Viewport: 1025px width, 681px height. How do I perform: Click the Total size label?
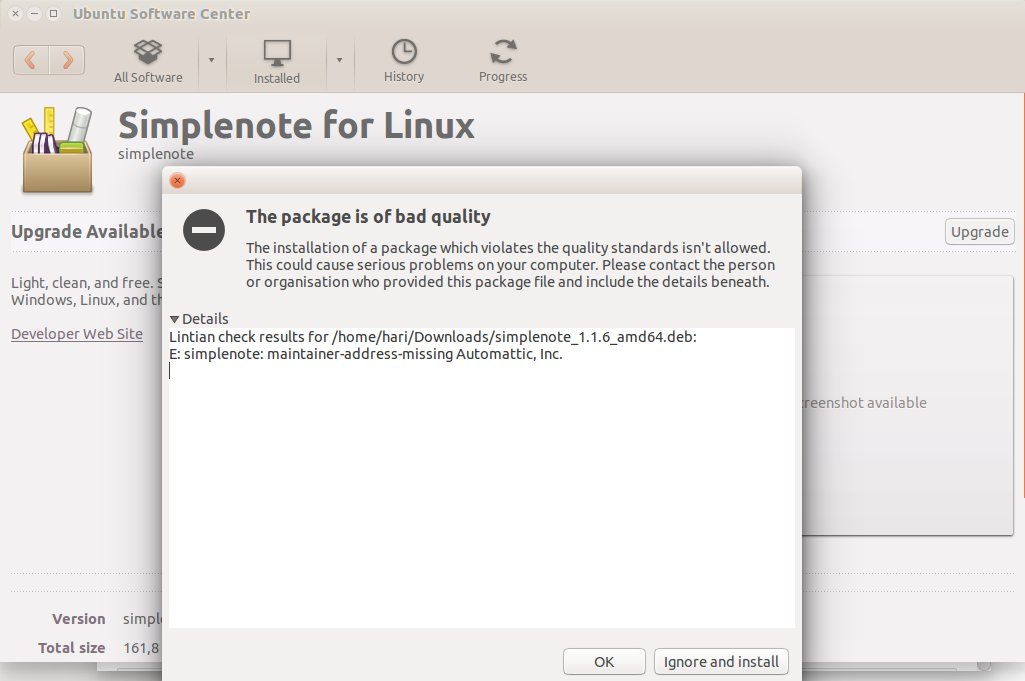(71, 648)
